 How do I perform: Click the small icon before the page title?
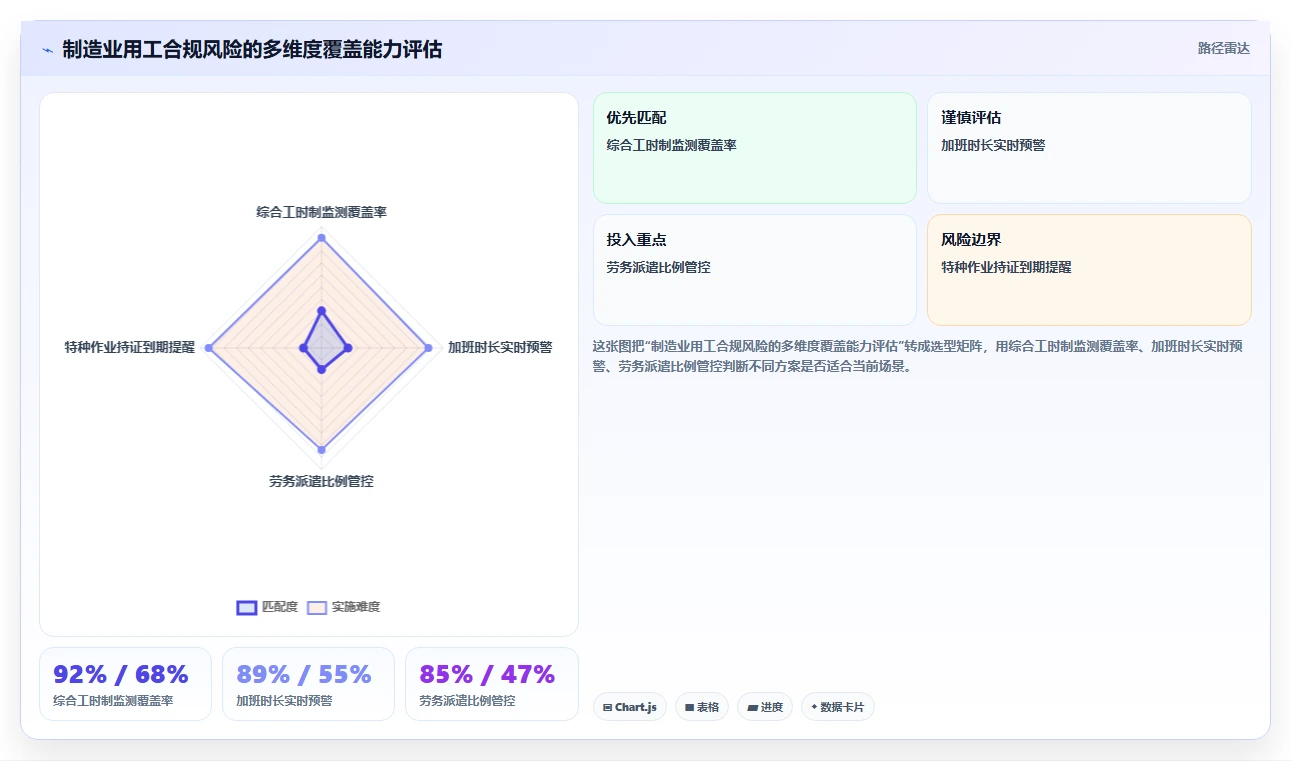[47, 50]
